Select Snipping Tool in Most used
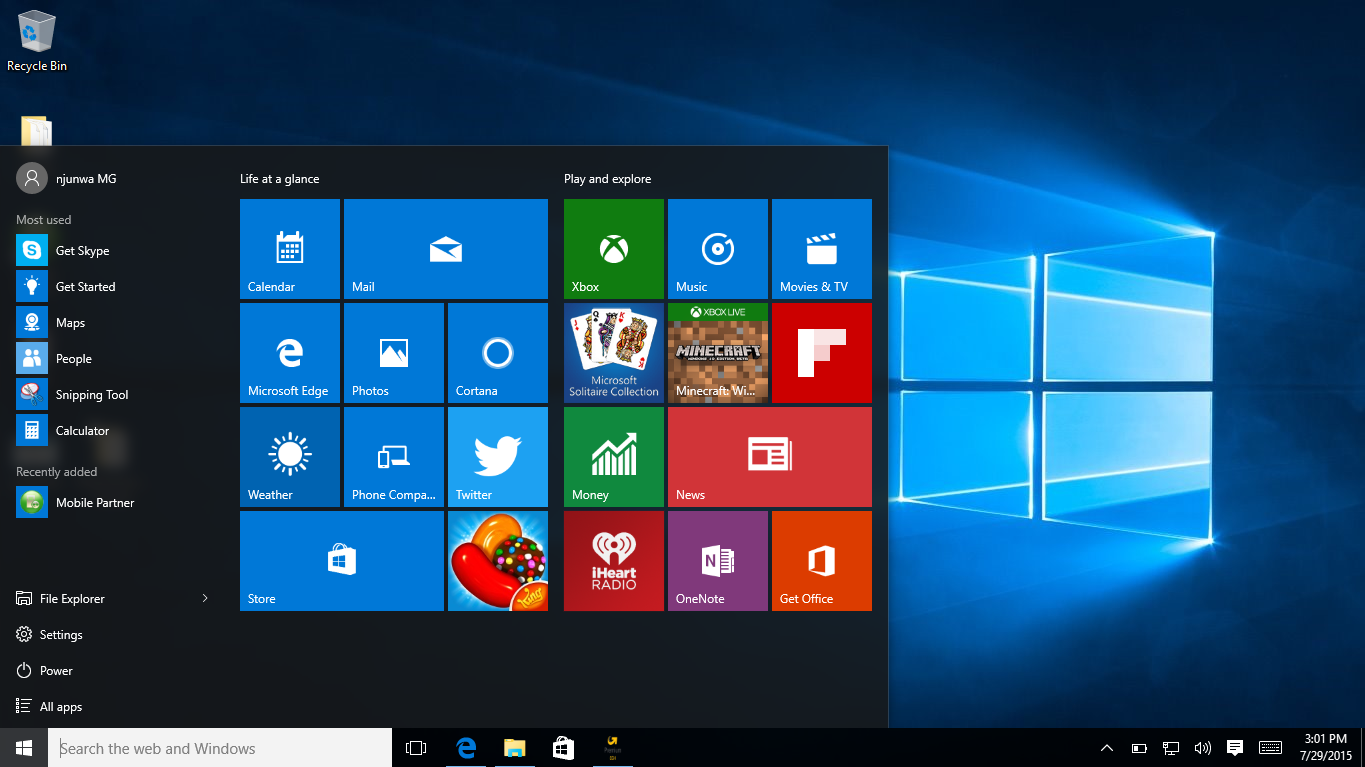Image resolution: width=1365 pixels, height=767 pixels. (x=91, y=394)
